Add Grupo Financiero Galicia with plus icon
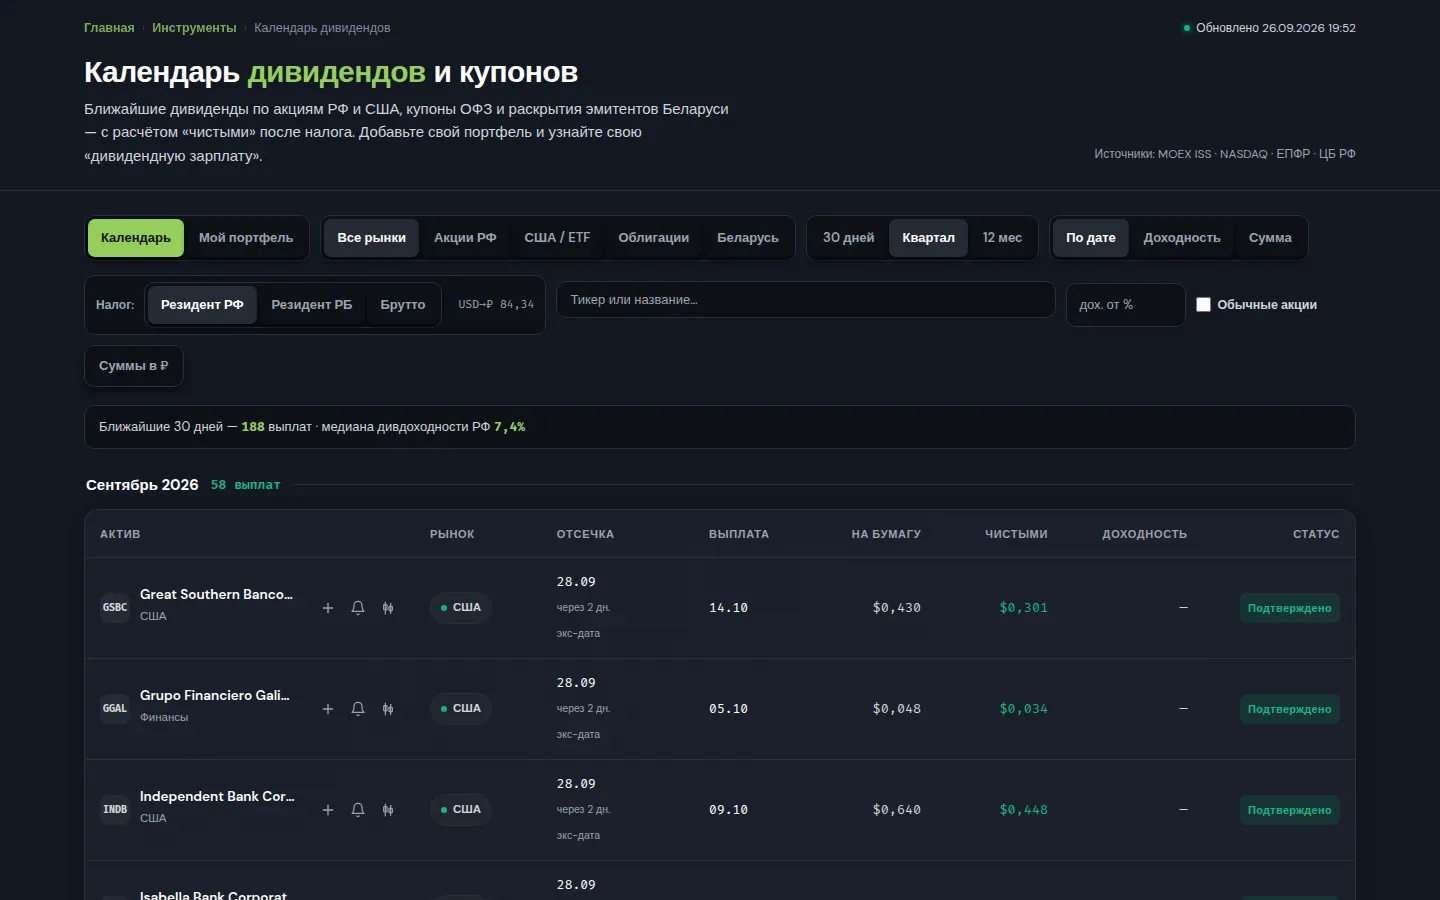 [x=328, y=709]
